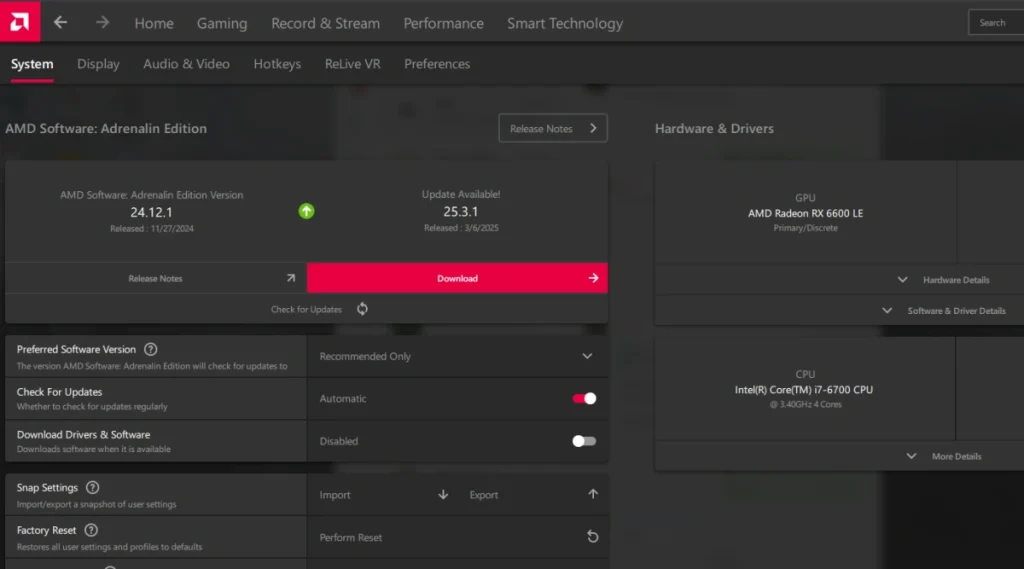Click the Primary/Discrete label
The height and width of the screenshot is (569, 1024).
(x=805, y=228)
